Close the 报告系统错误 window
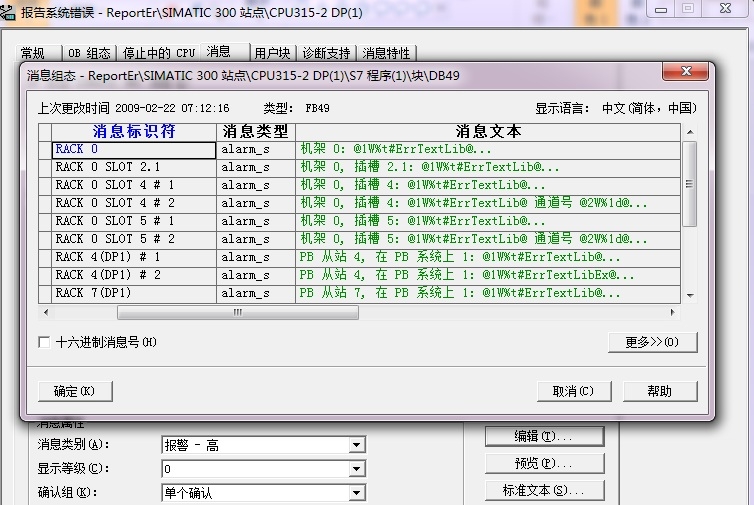The image size is (754, 505). pyautogui.click(x=725, y=9)
